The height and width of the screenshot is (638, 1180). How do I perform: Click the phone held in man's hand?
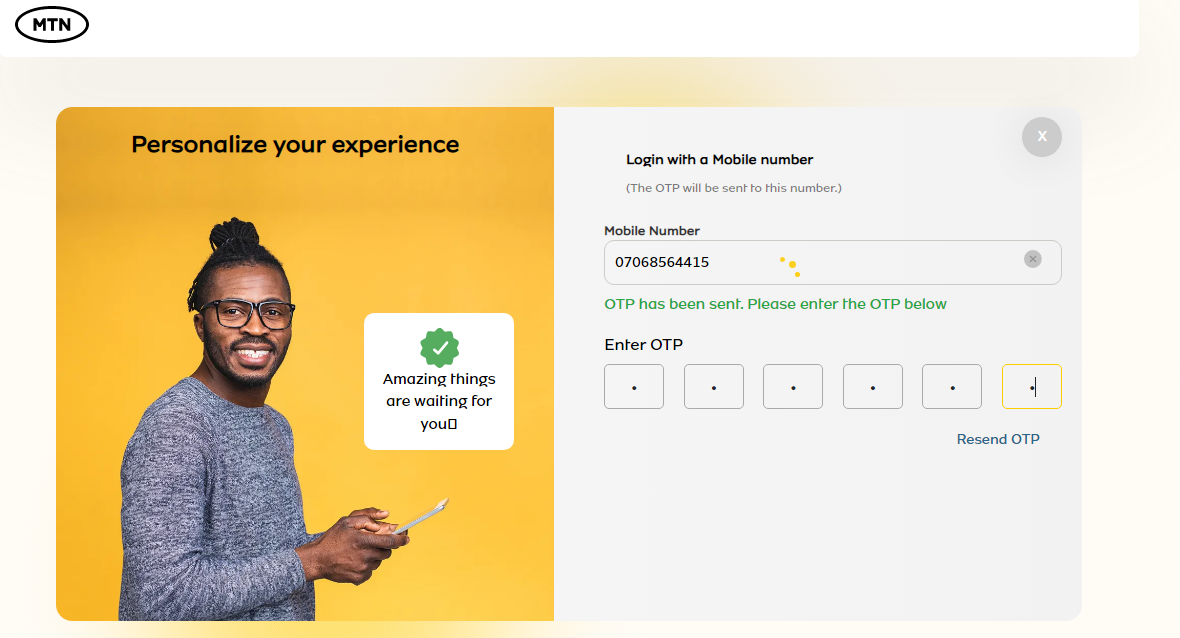click(421, 516)
